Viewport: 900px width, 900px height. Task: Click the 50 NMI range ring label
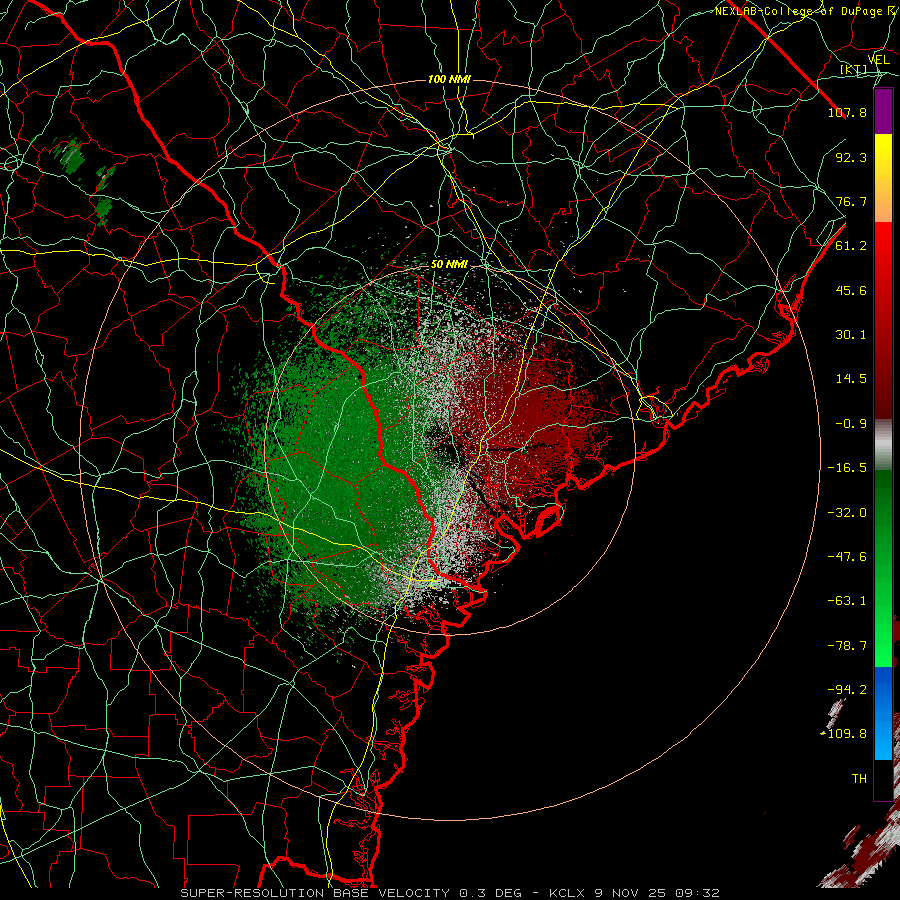[449, 265]
